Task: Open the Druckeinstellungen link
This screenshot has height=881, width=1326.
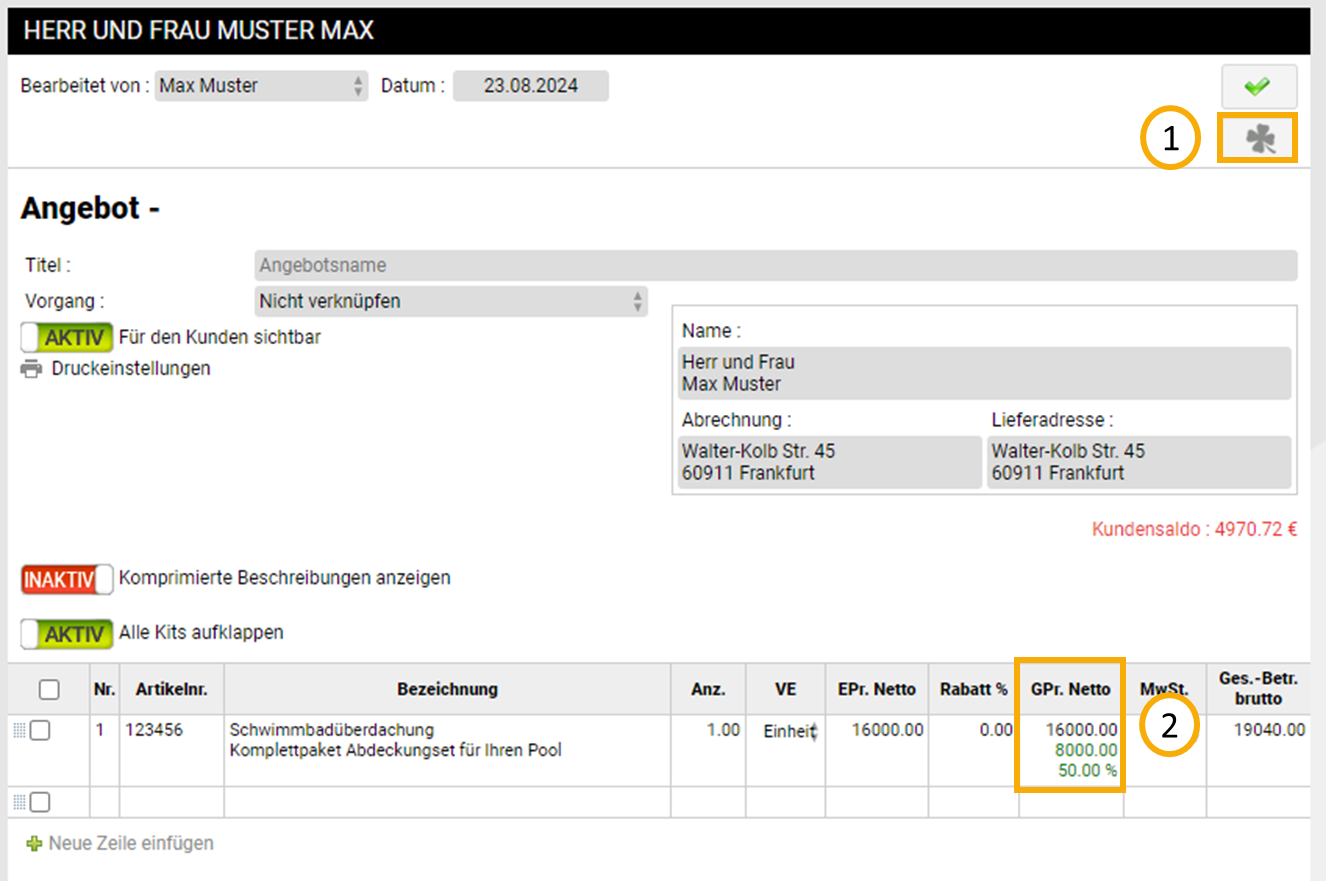Action: (130, 369)
